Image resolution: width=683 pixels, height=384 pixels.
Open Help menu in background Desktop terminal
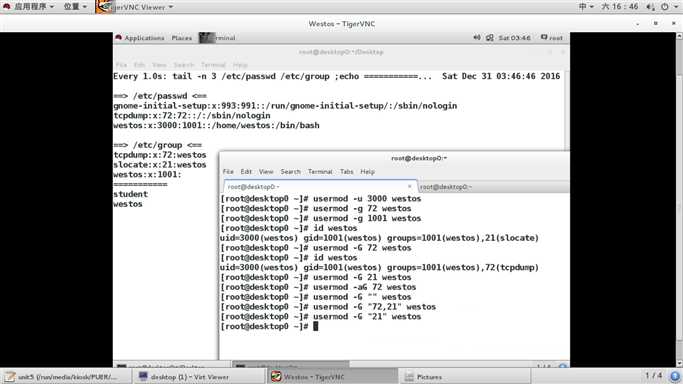(240, 65)
